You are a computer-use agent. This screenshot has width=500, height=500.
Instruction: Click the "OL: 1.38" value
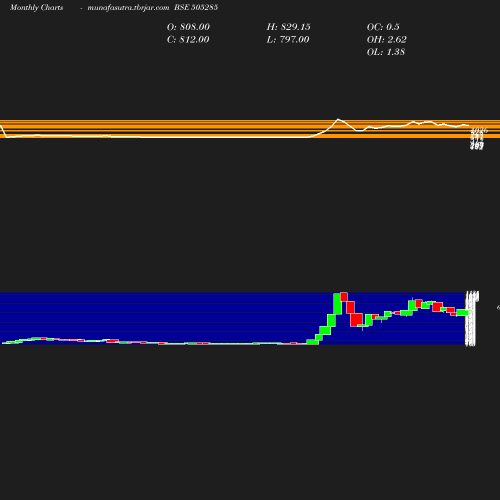point(386,52)
